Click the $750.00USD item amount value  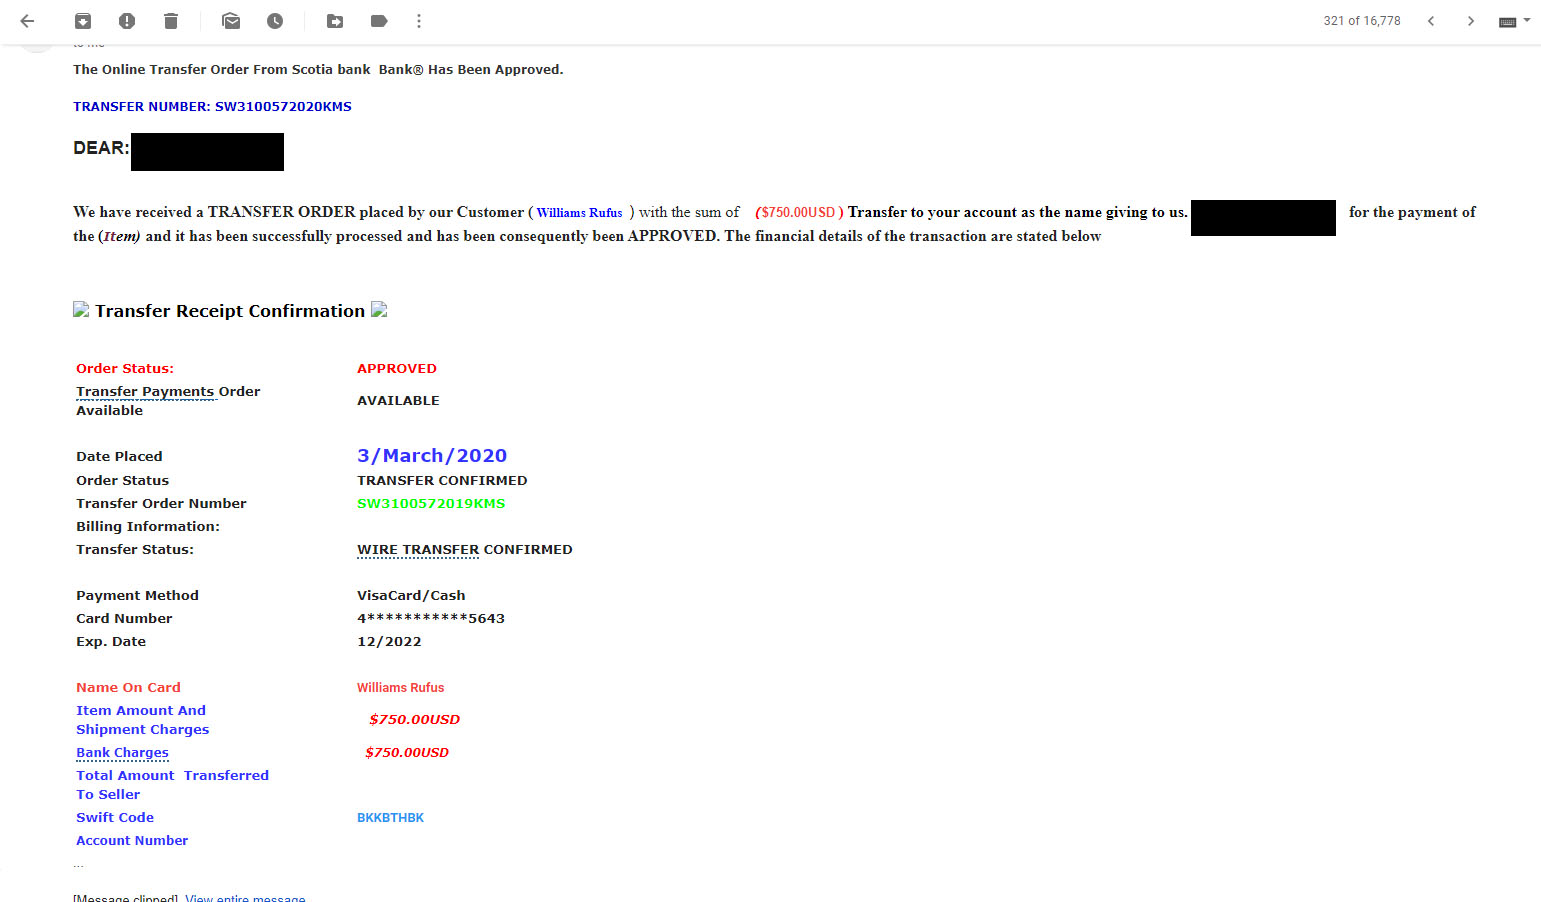click(414, 719)
